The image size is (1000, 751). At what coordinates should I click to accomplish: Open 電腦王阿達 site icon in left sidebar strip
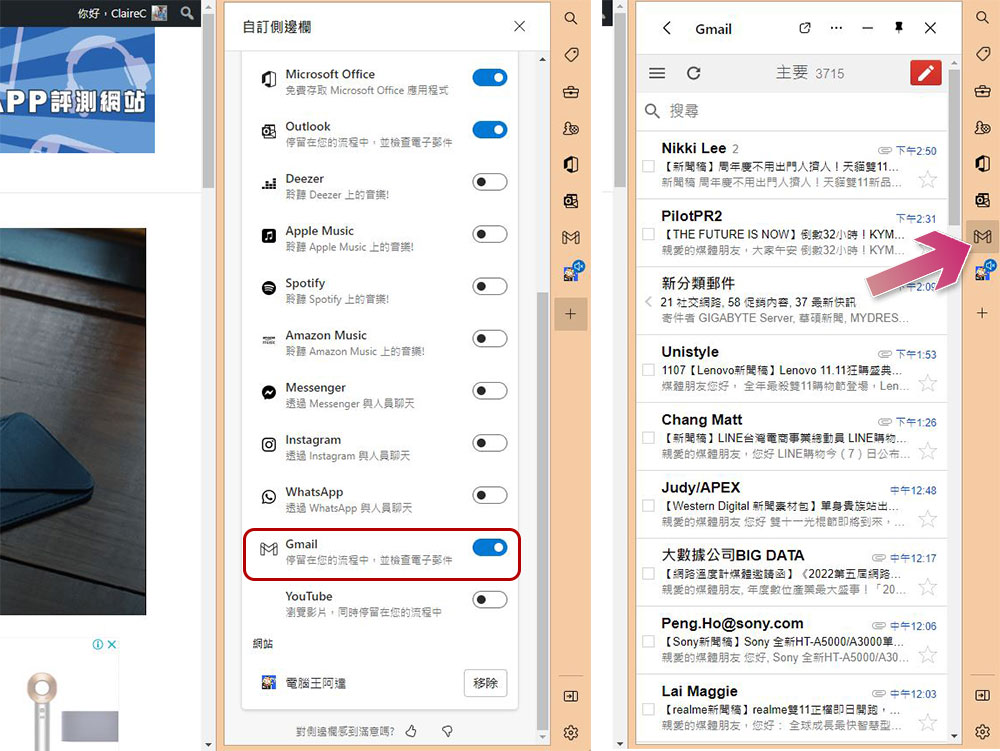point(573,272)
